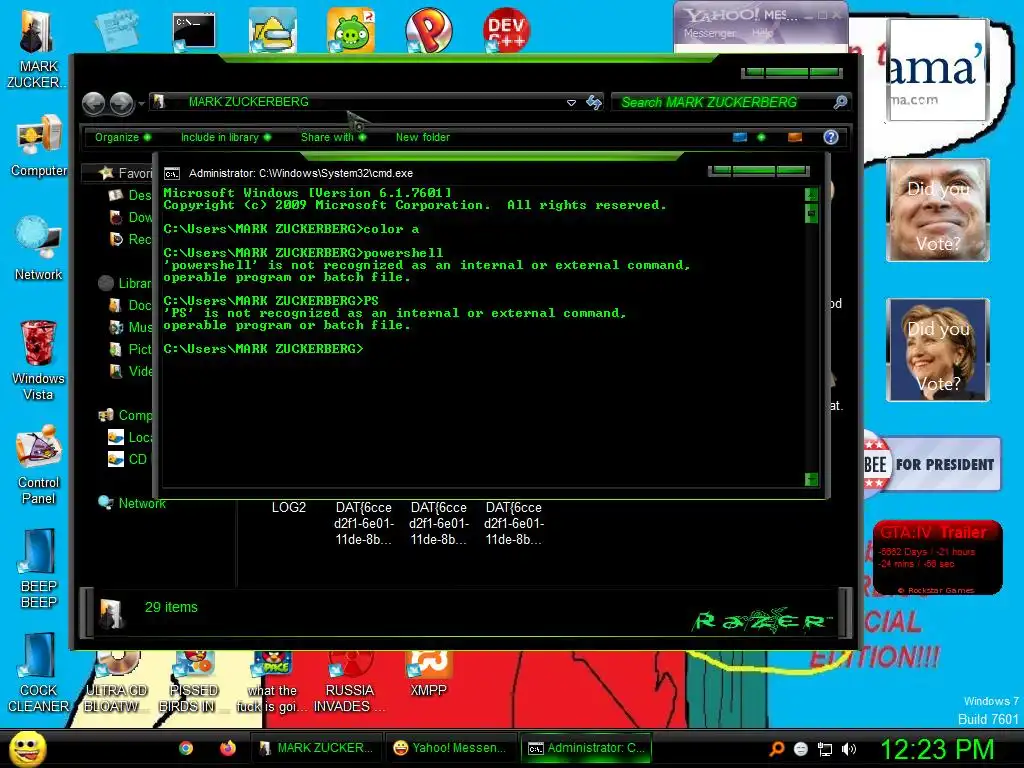Click the magnifier search tray icon

(776, 749)
